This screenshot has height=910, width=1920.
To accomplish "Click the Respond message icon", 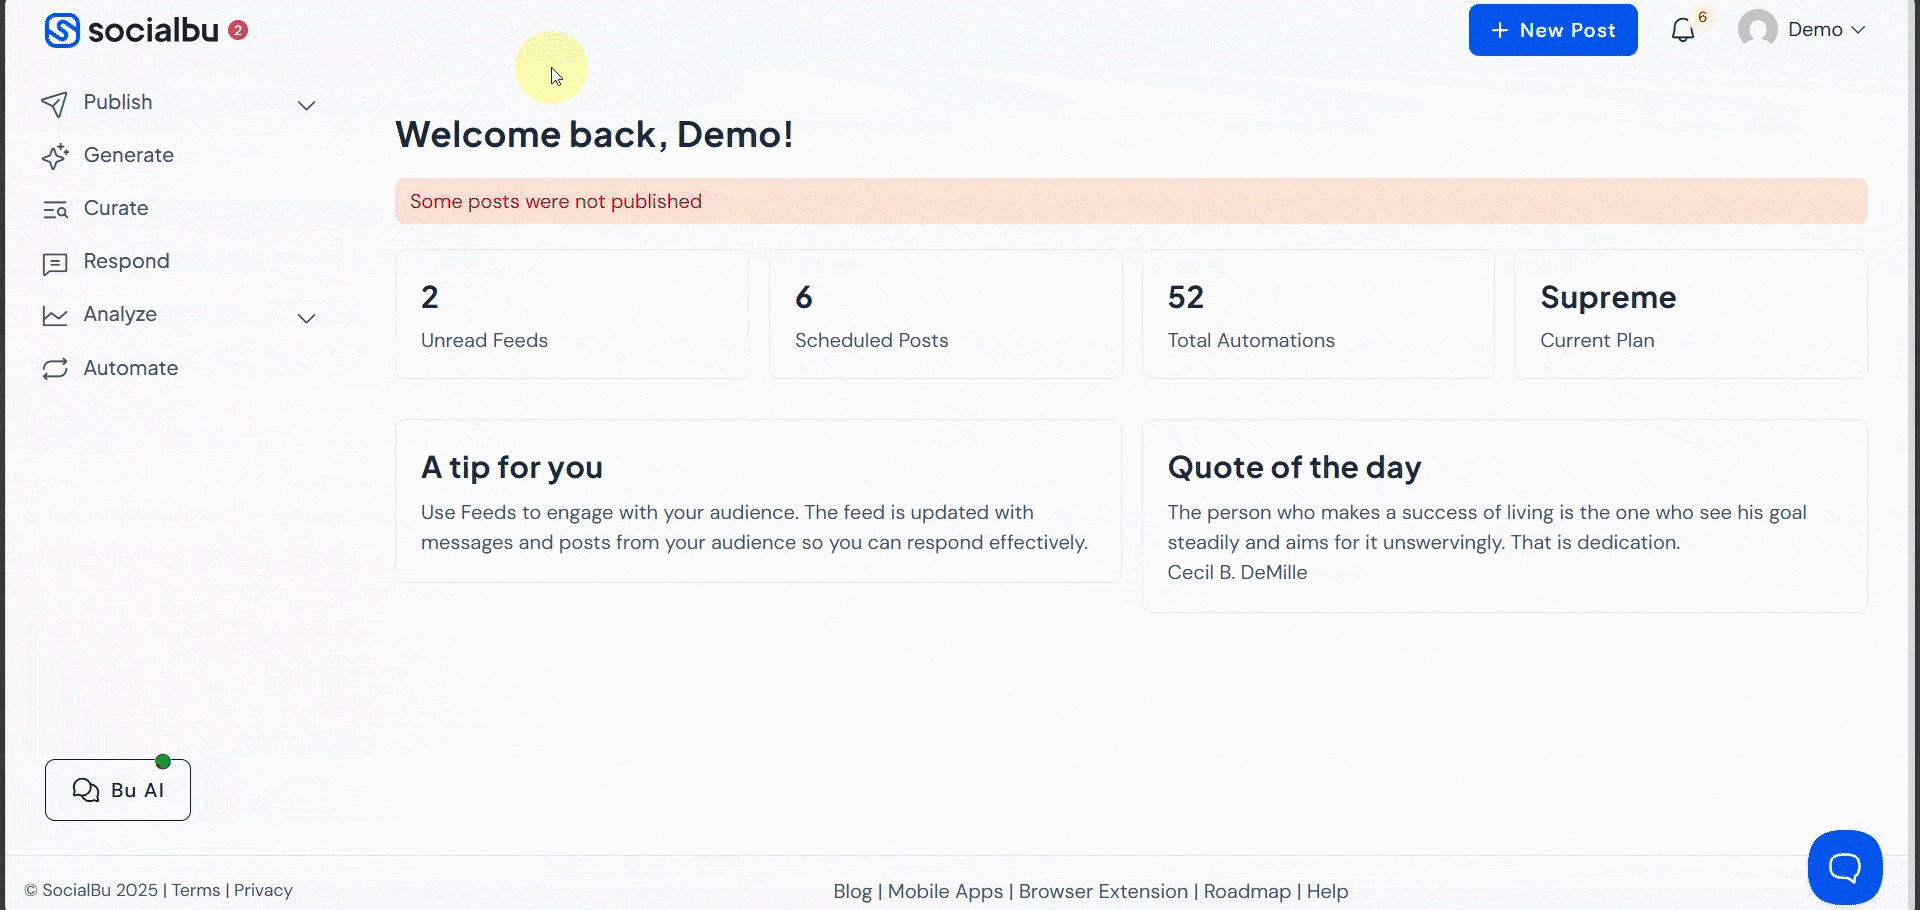I will click(55, 263).
